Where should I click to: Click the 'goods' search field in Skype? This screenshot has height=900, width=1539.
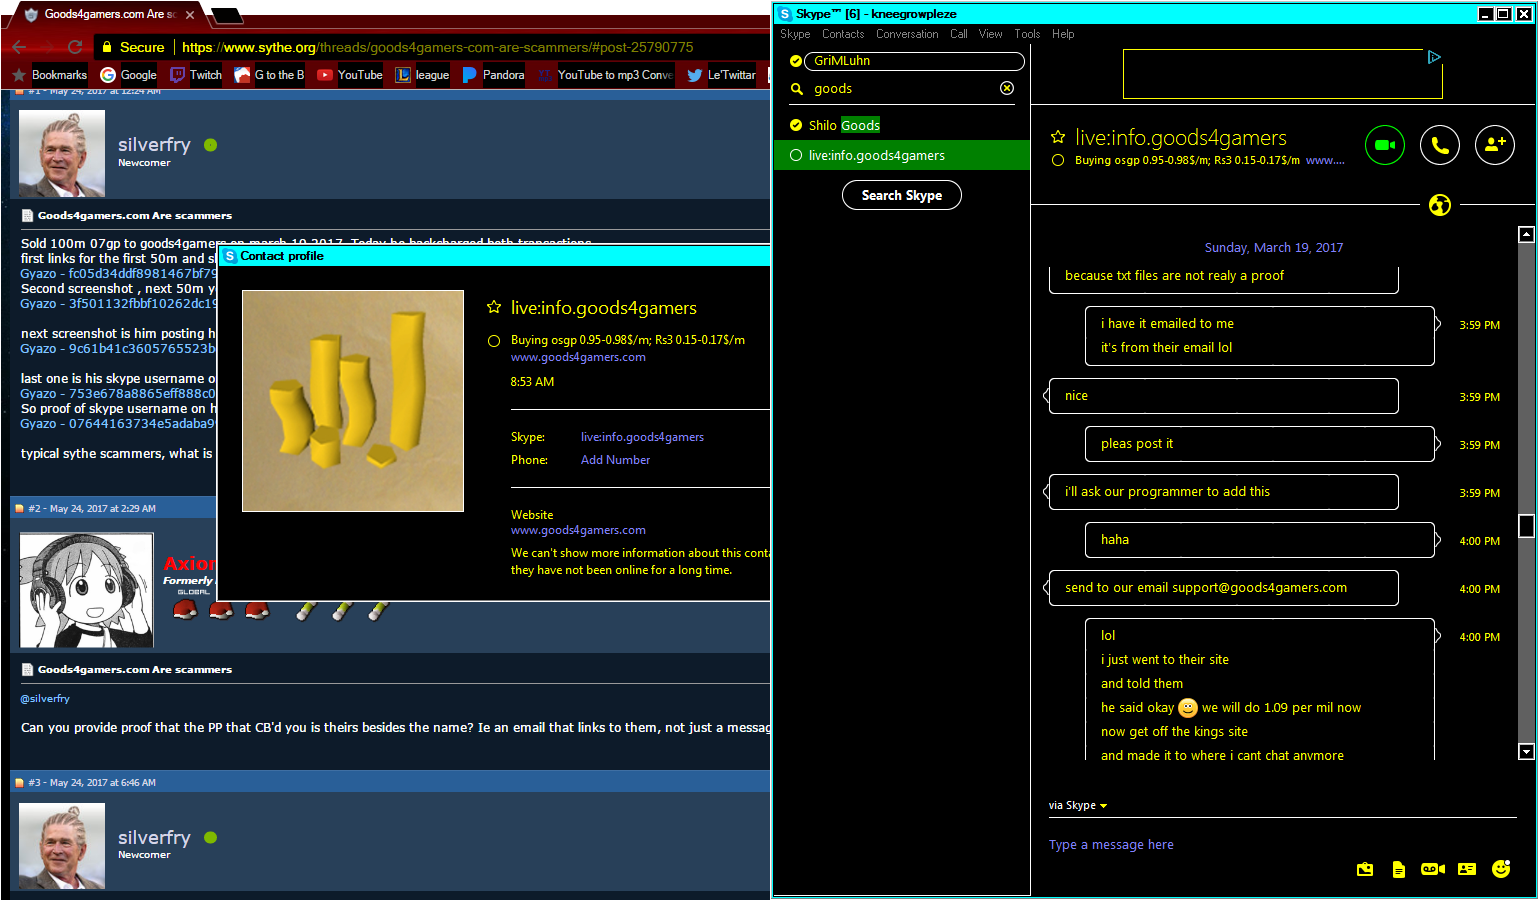point(900,89)
